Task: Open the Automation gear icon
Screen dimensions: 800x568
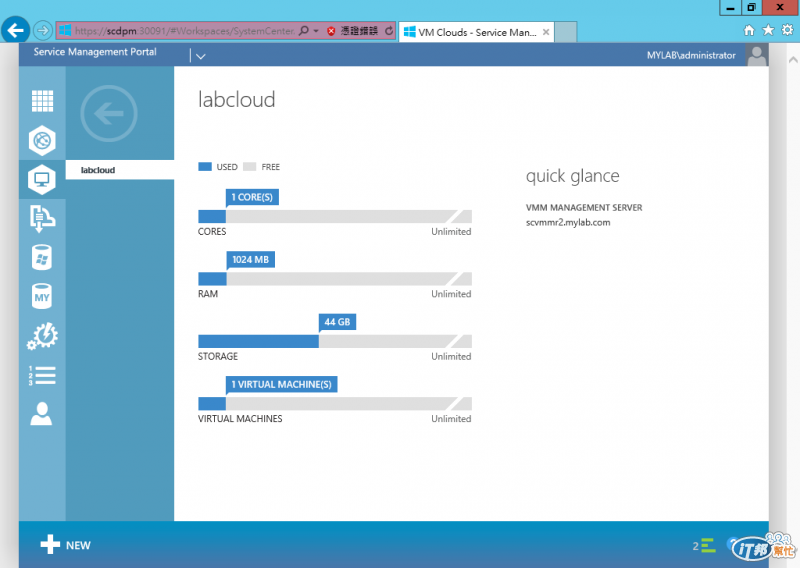Action: (x=42, y=336)
